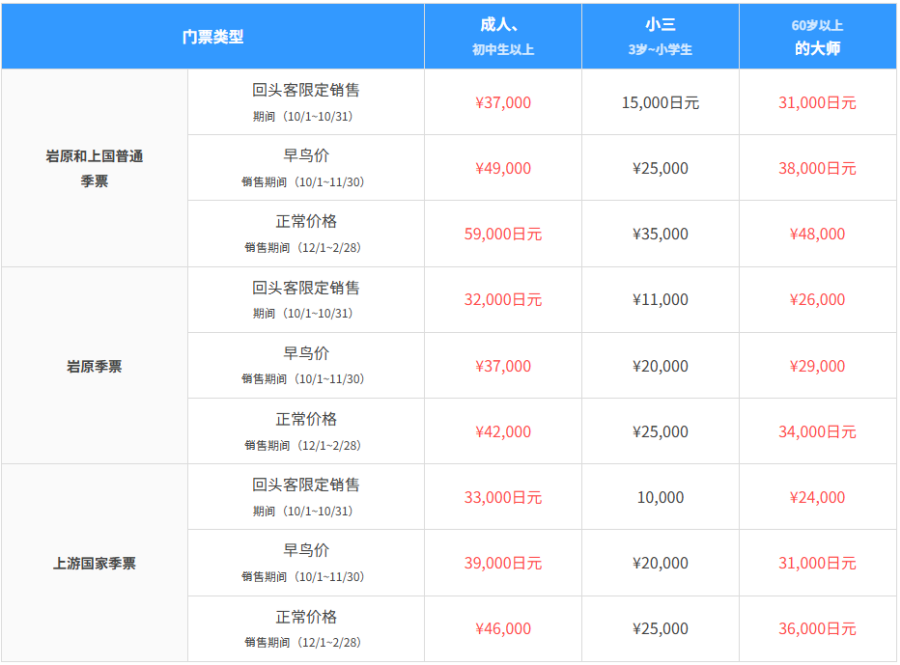Viewport: 900px width, 665px height.
Task: Click the 小三 3岁~小学生 column header
Action: tap(660, 37)
